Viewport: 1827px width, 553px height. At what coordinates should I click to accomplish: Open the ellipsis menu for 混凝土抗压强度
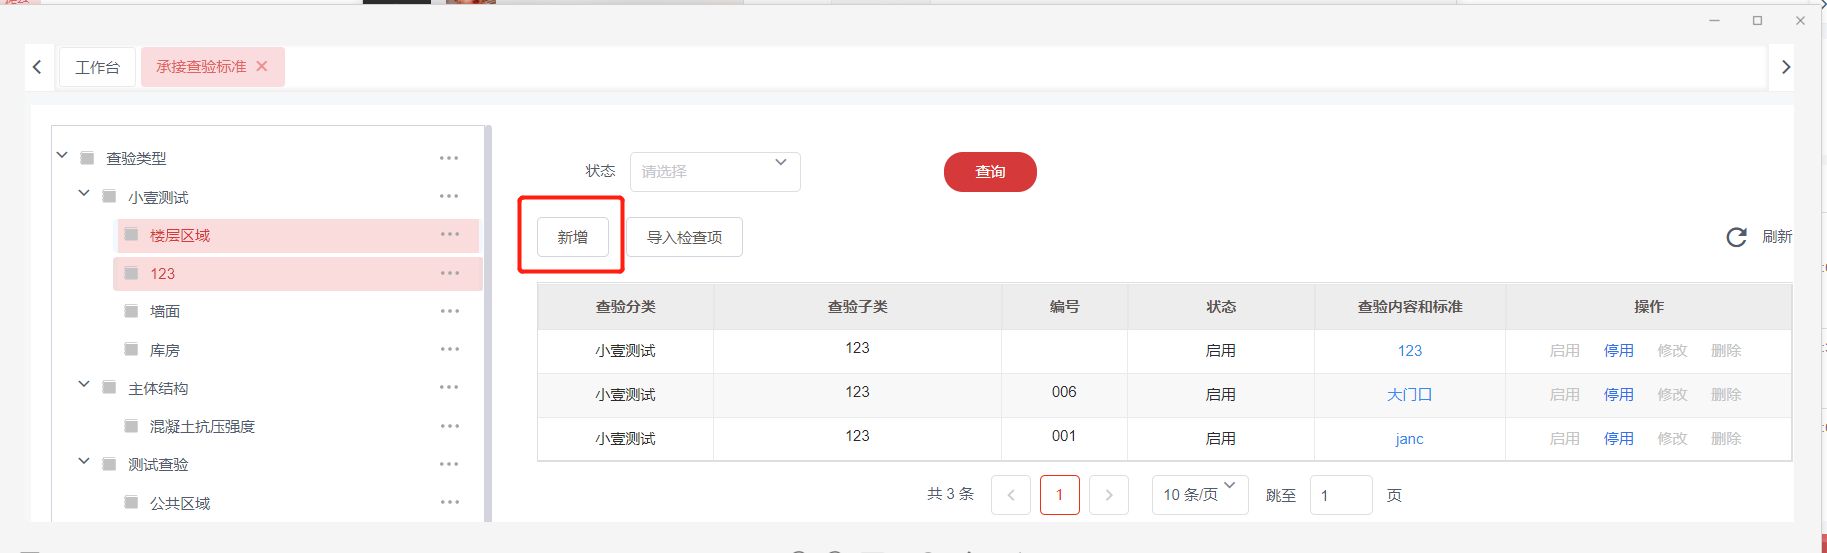[x=449, y=426]
